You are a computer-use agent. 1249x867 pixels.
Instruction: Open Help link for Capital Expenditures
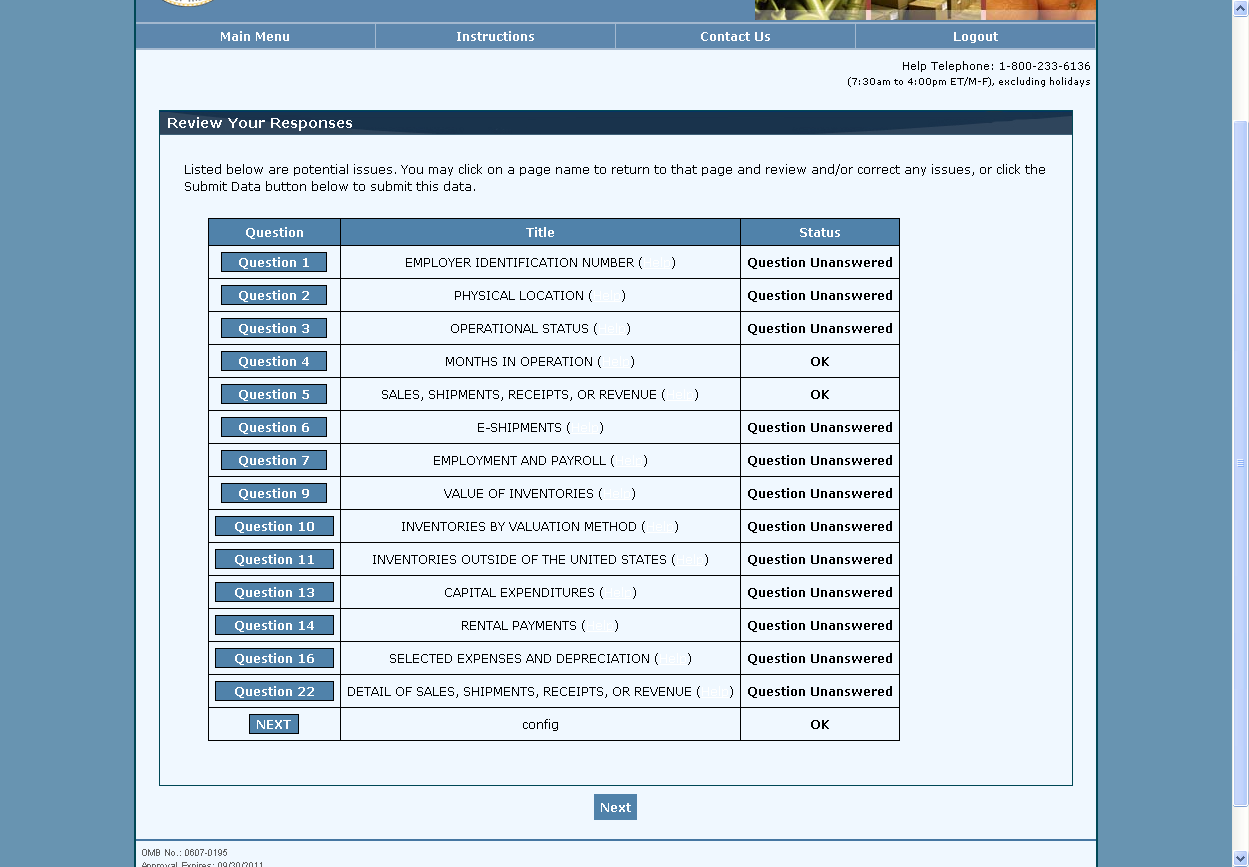pyautogui.click(x=618, y=592)
